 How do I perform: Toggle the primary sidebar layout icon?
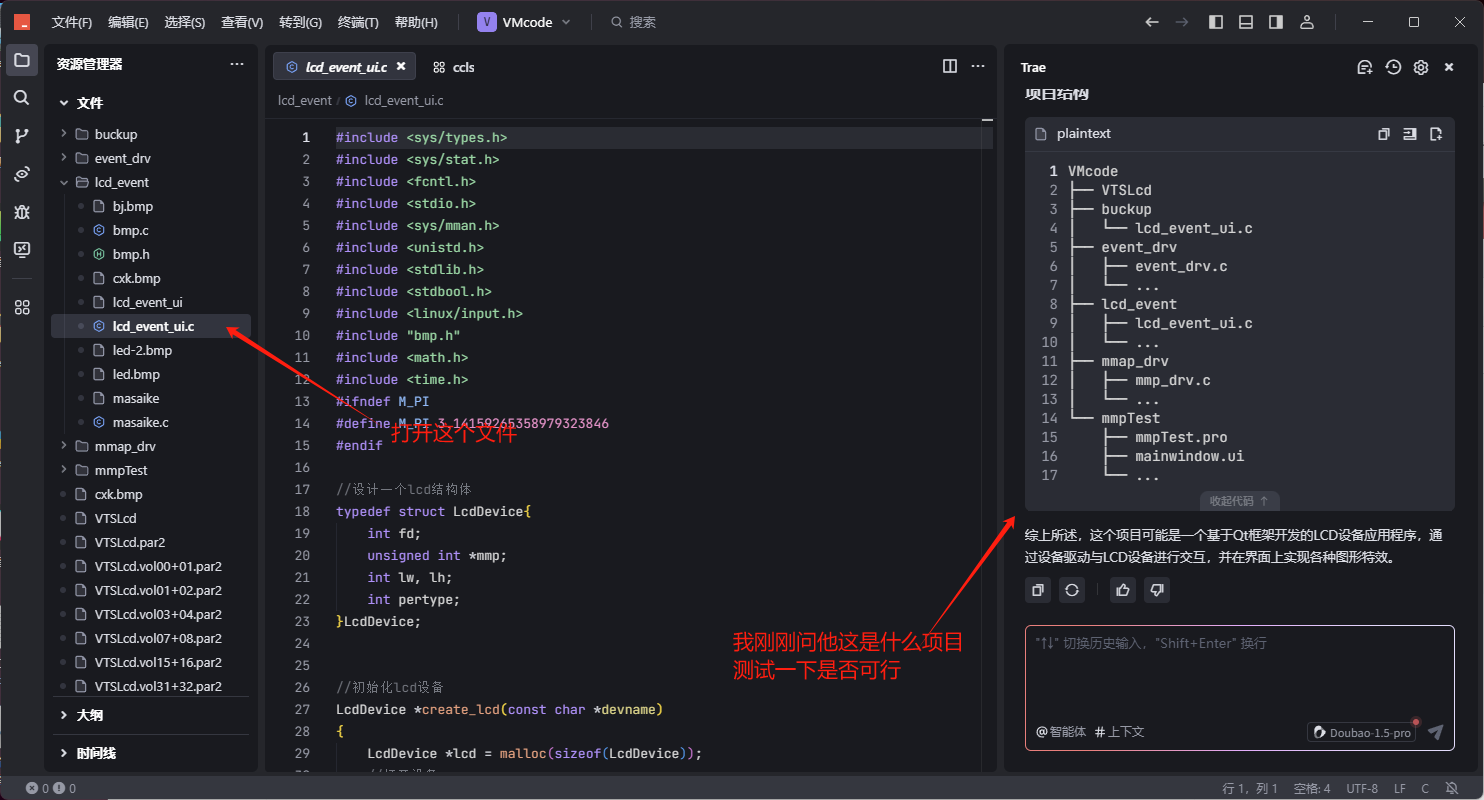click(1216, 22)
